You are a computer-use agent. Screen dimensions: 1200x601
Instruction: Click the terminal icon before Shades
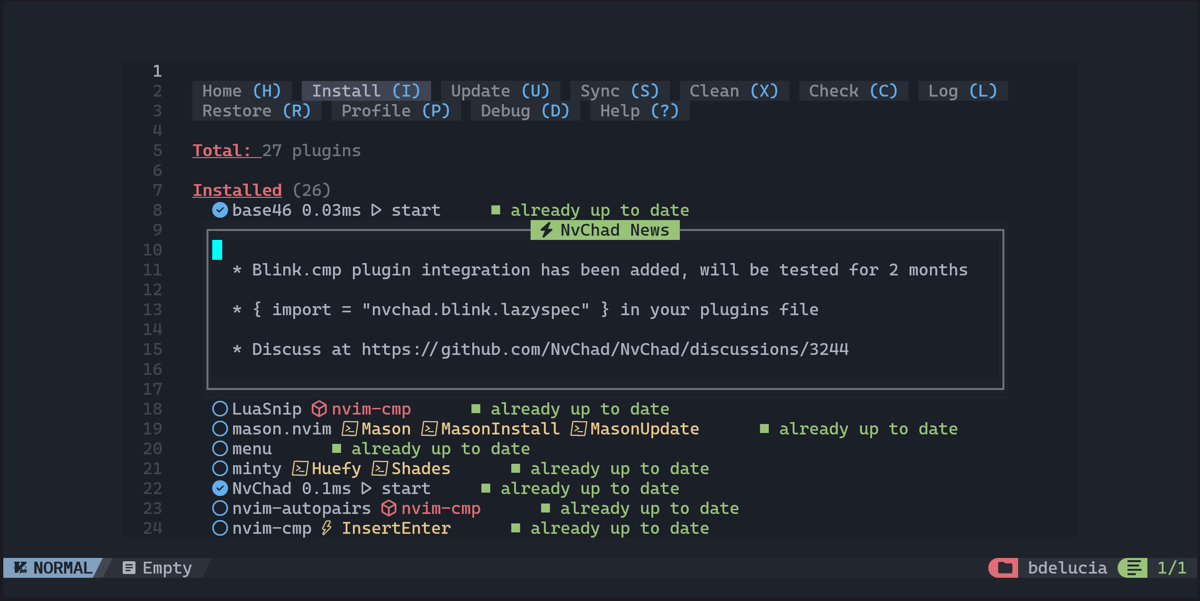pyautogui.click(x=379, y=468)
